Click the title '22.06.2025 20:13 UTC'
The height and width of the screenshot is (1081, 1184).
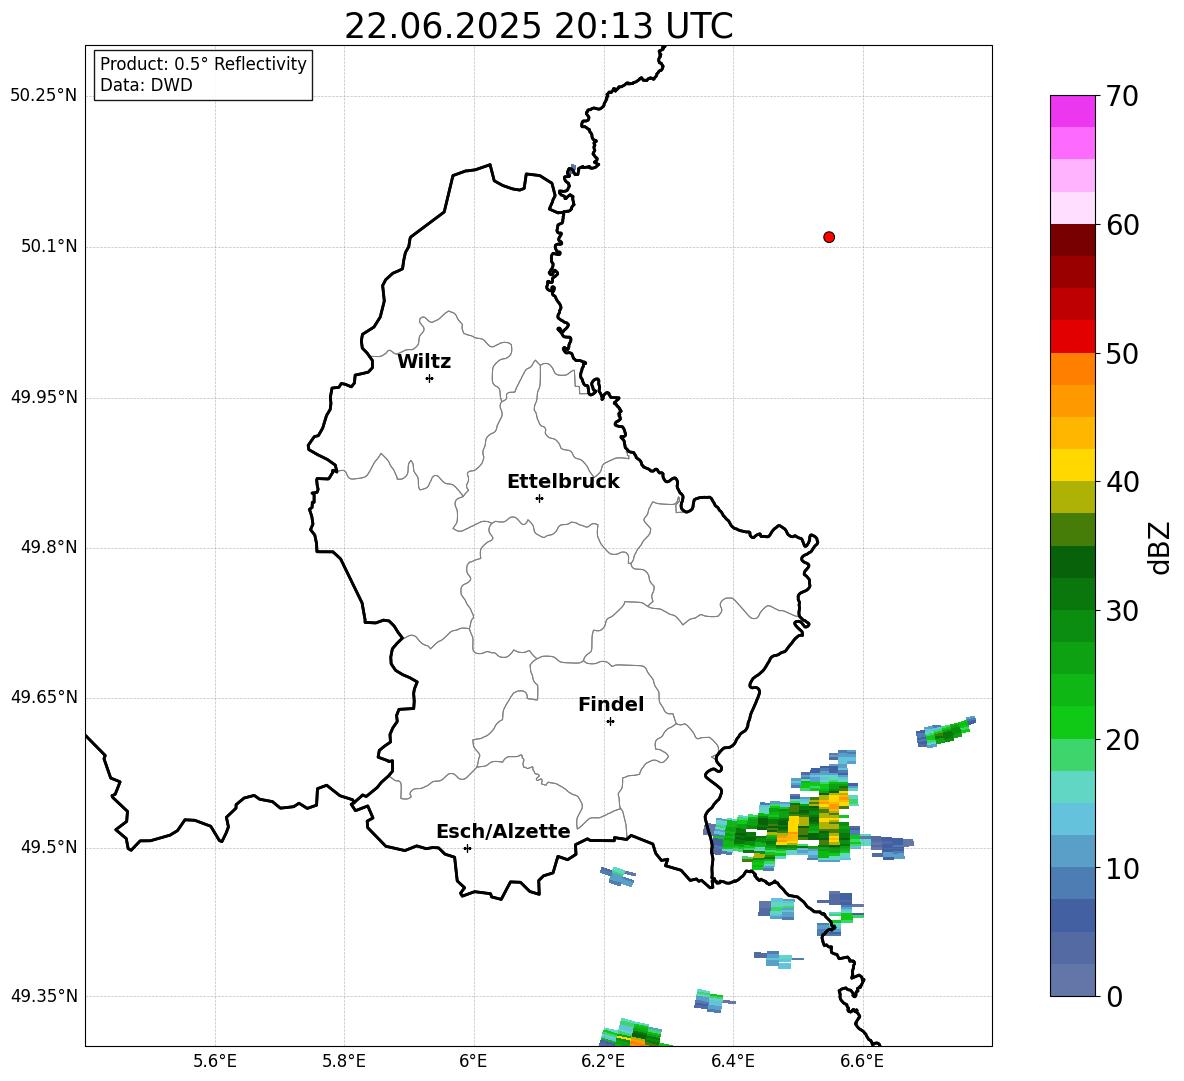tap(538, 26)
